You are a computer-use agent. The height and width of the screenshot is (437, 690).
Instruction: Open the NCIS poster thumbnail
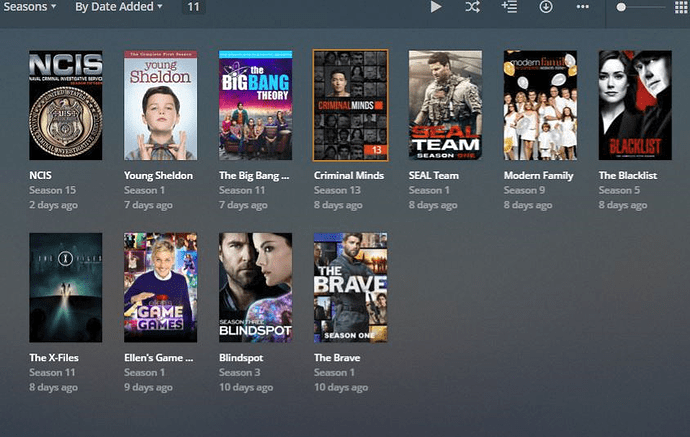pos(66,105)
